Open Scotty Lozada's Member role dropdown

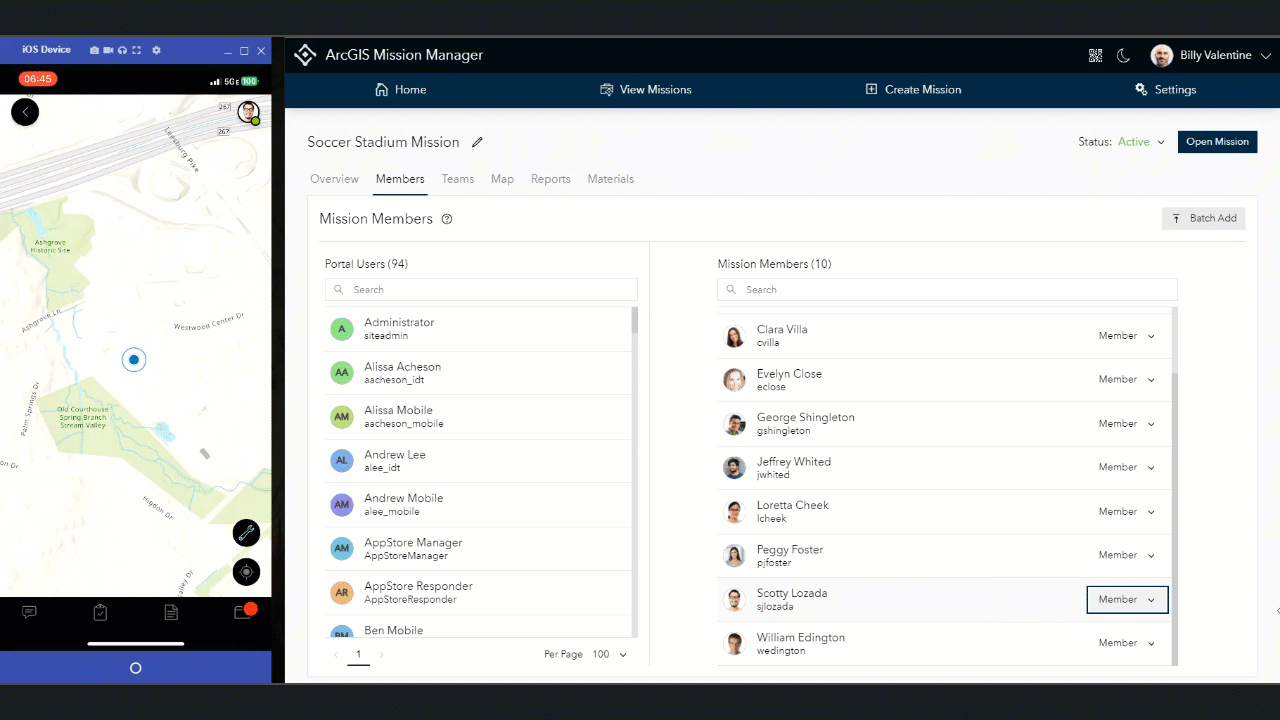point(1127,599)
